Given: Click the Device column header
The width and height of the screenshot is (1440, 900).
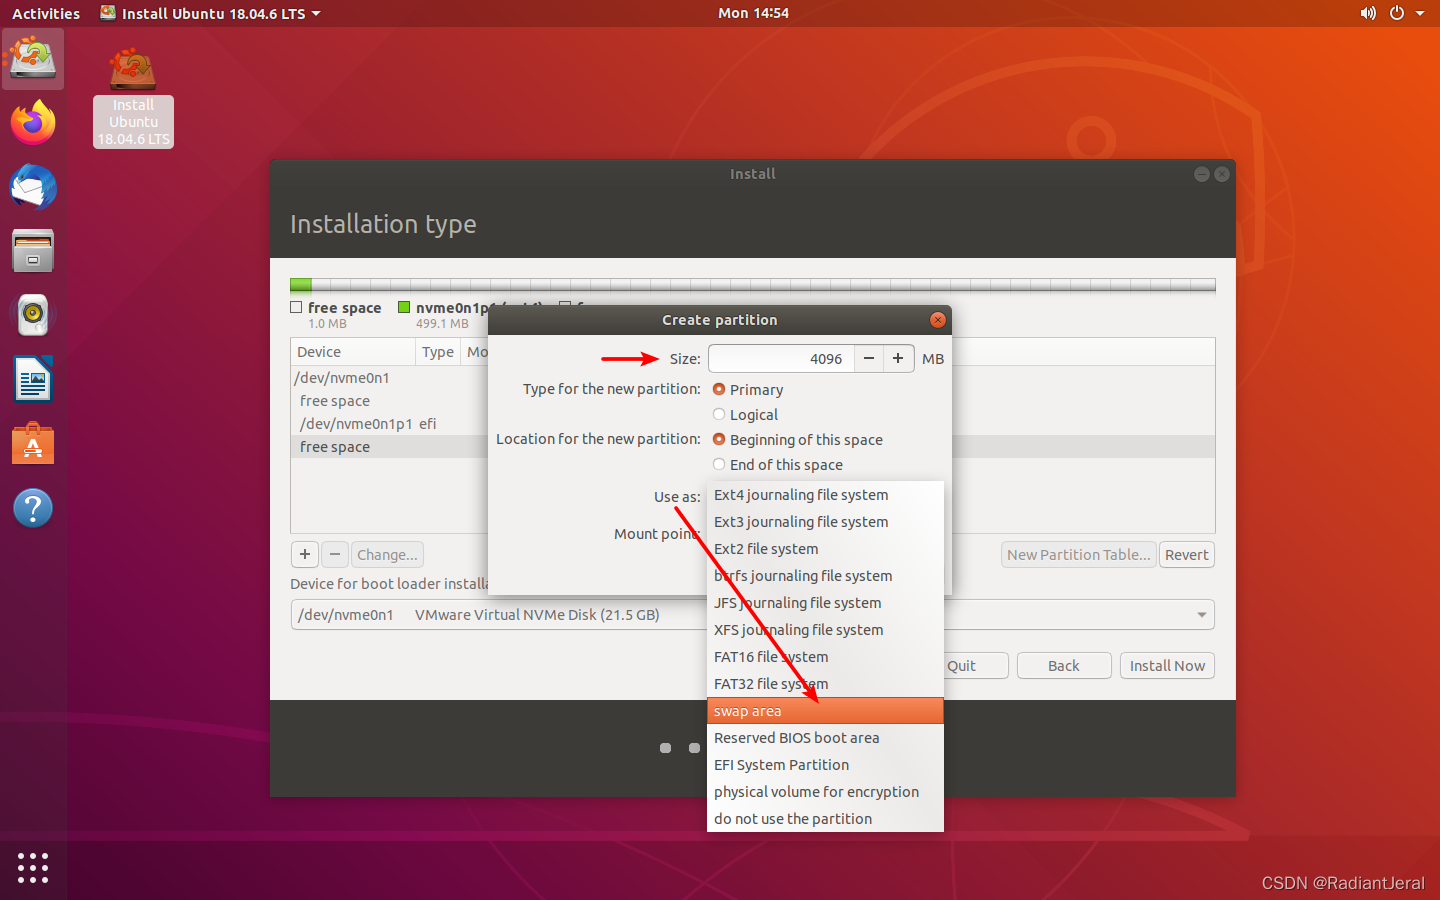Looking at the screenshot, I should coord(353,352).
